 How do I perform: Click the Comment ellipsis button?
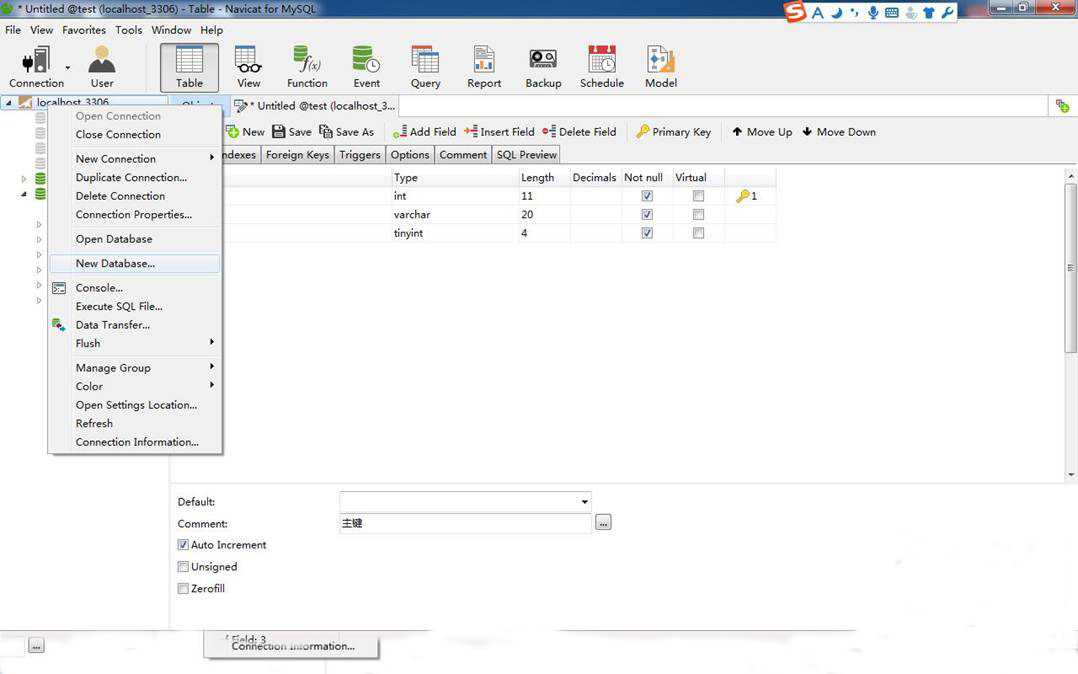tap(603, 523)
